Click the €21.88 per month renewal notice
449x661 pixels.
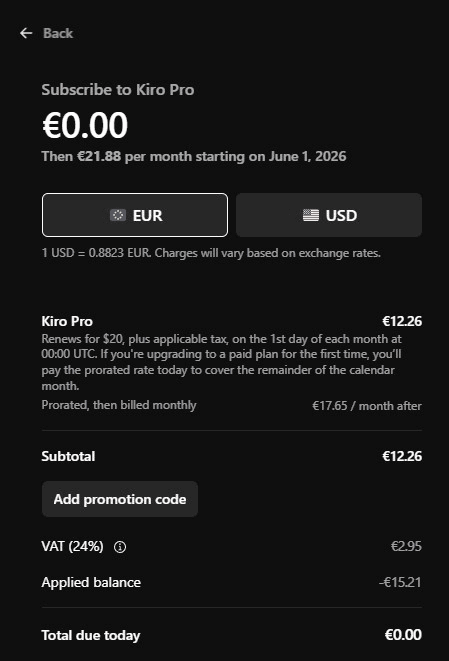click(x=194, y=156)
